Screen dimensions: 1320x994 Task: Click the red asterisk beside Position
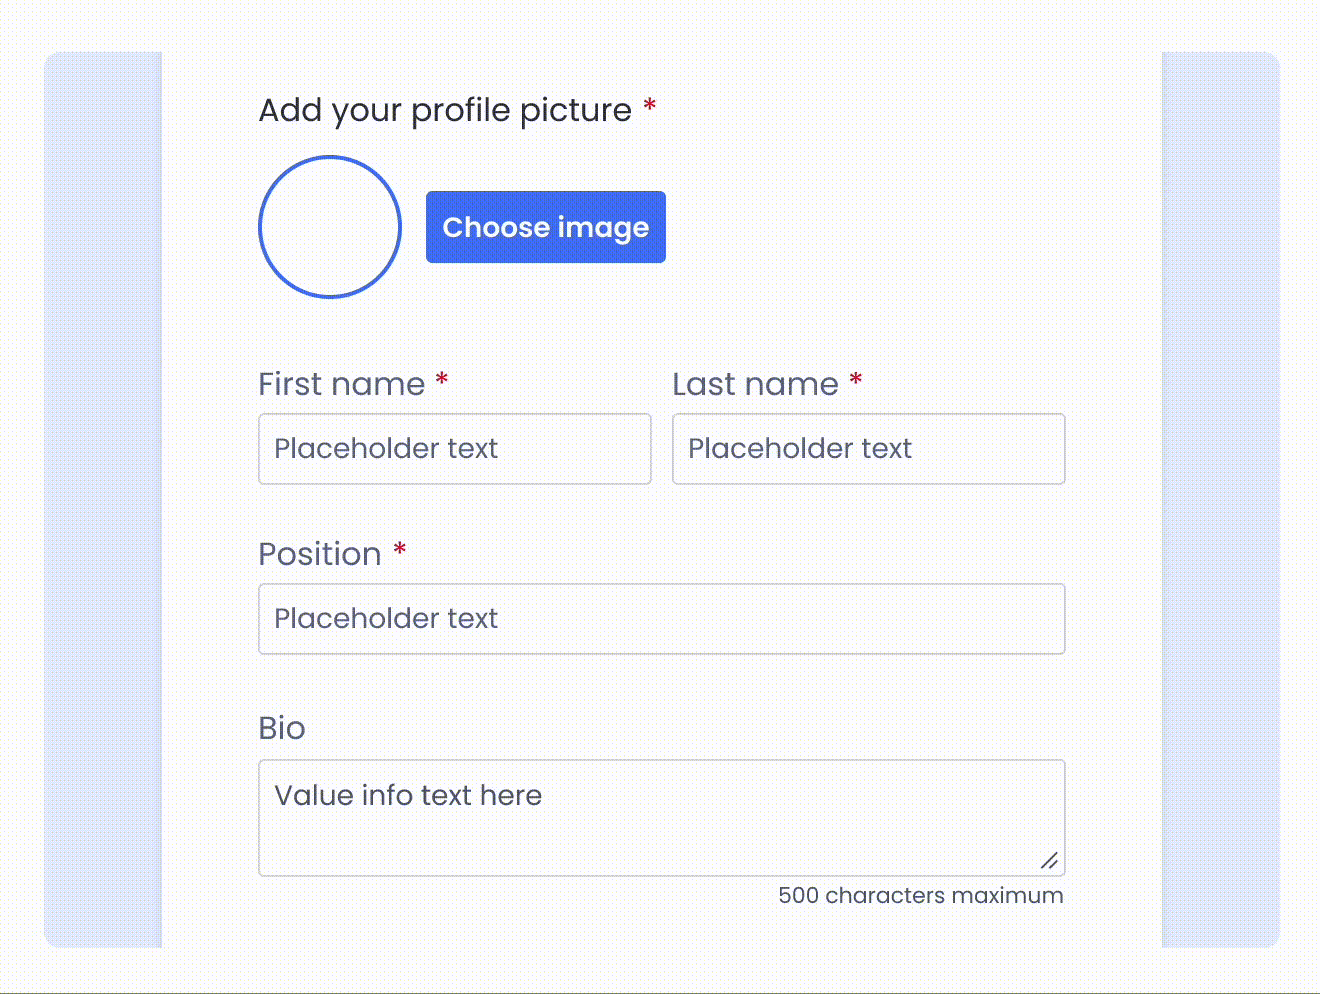point(399,551)
